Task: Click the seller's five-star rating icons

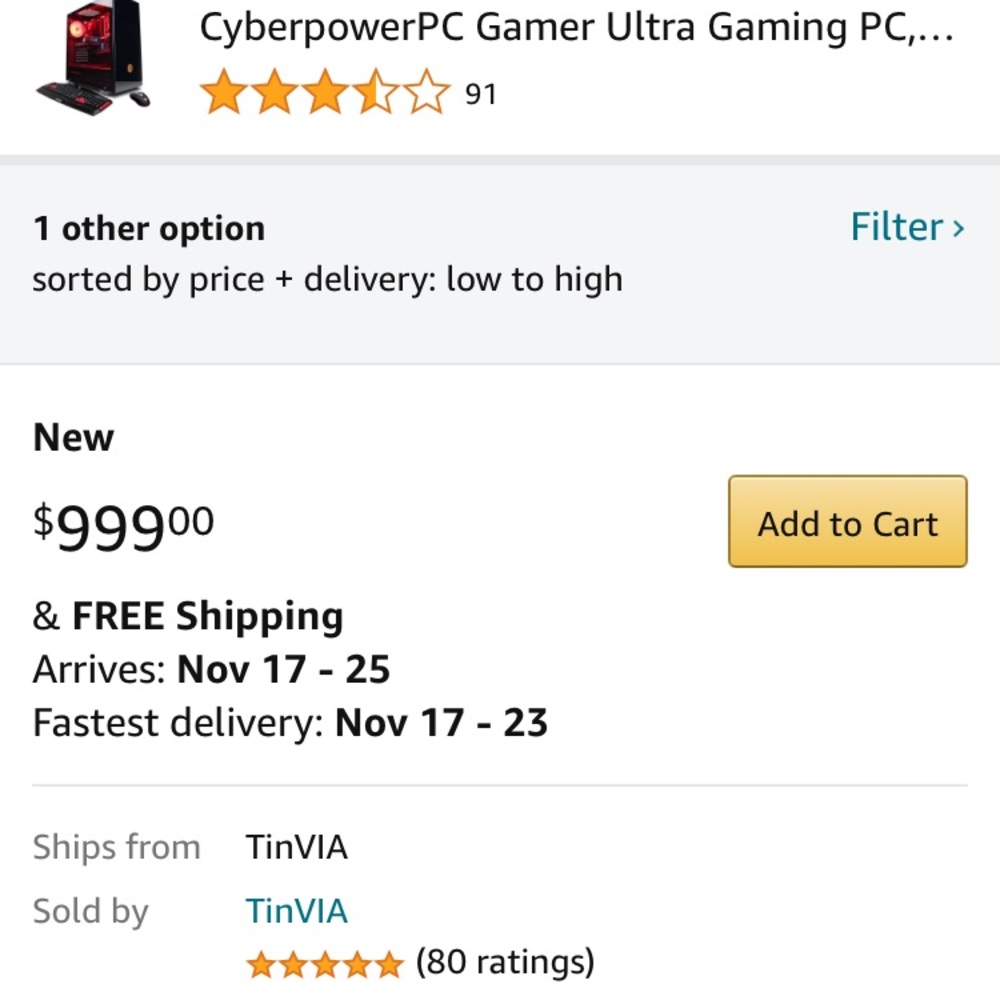Action: tap(325, 962)
